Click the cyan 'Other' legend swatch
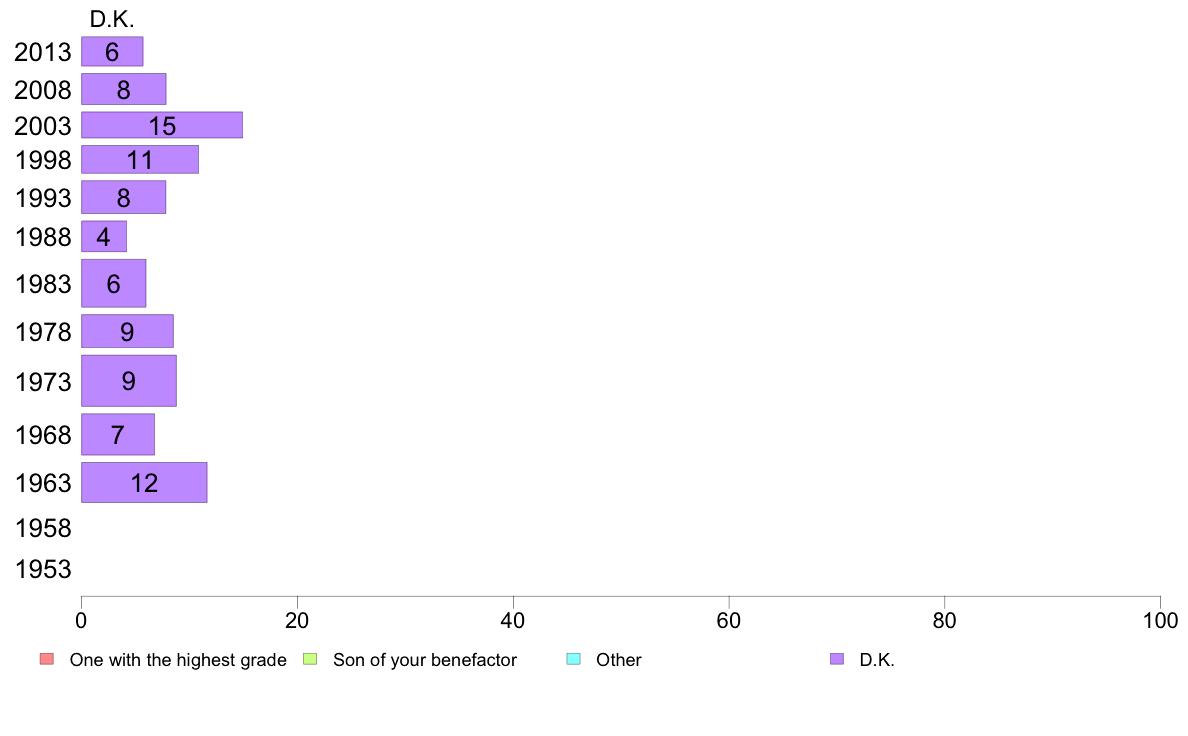1188x736 pixels. click(x=574, y=659)
